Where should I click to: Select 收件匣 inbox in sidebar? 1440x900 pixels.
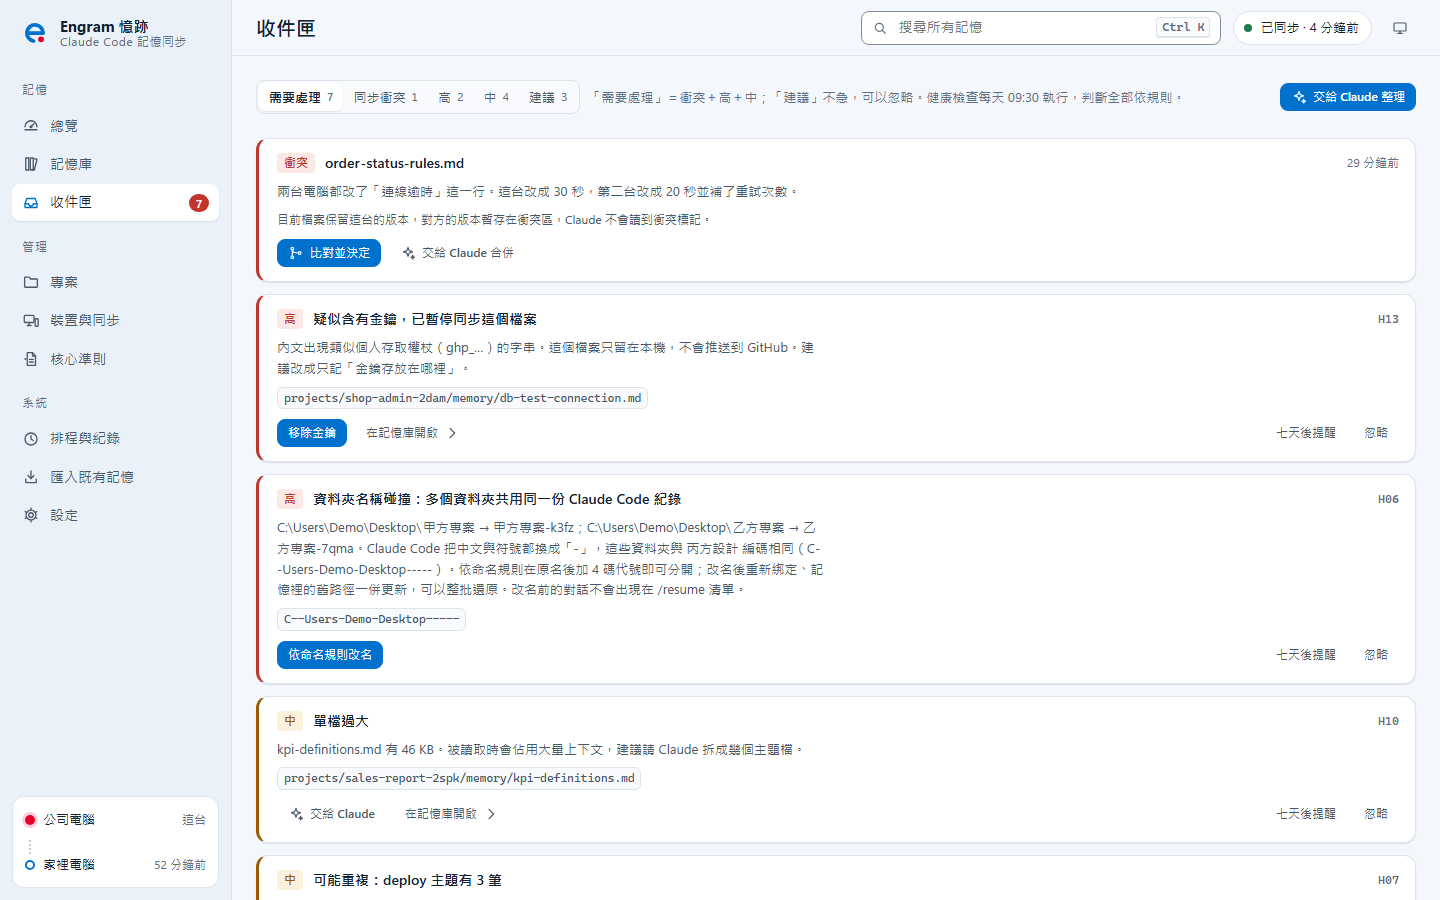(x=115, y=202)
